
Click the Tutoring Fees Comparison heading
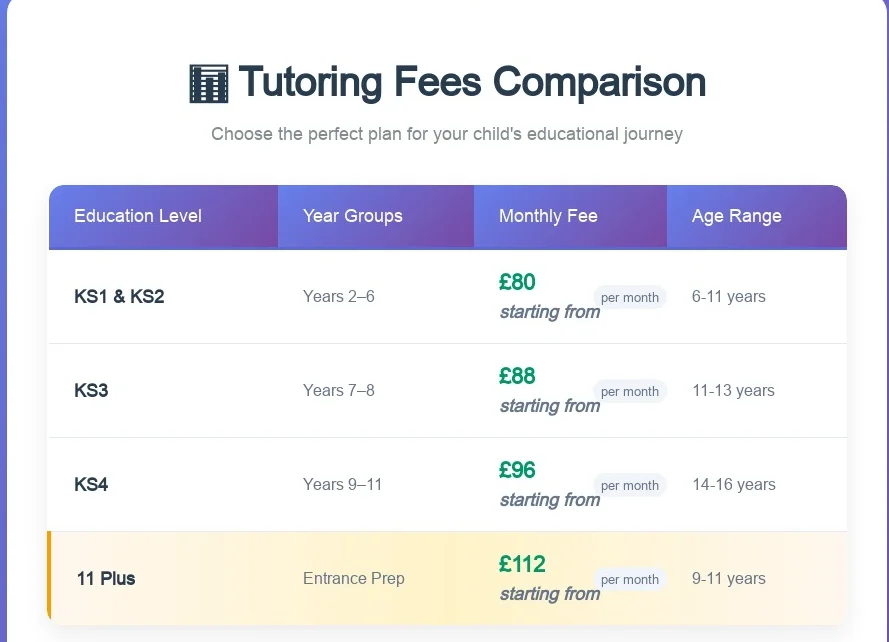point(472,83)
